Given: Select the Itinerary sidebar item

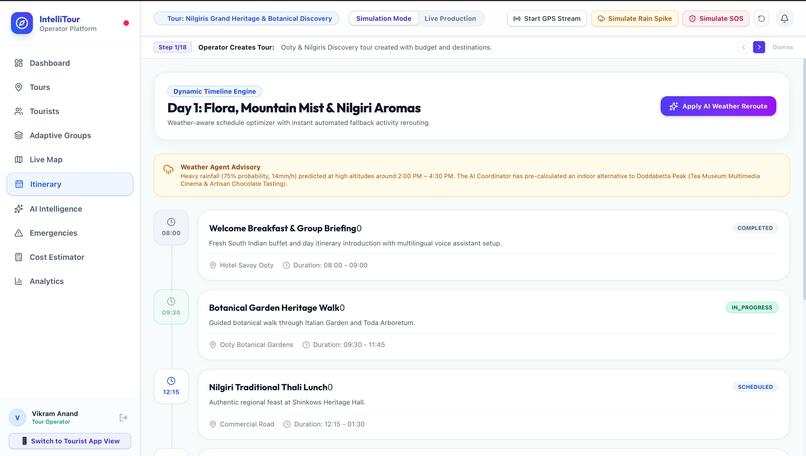Looking at the screenshot, I should click(x=70, y=184).
